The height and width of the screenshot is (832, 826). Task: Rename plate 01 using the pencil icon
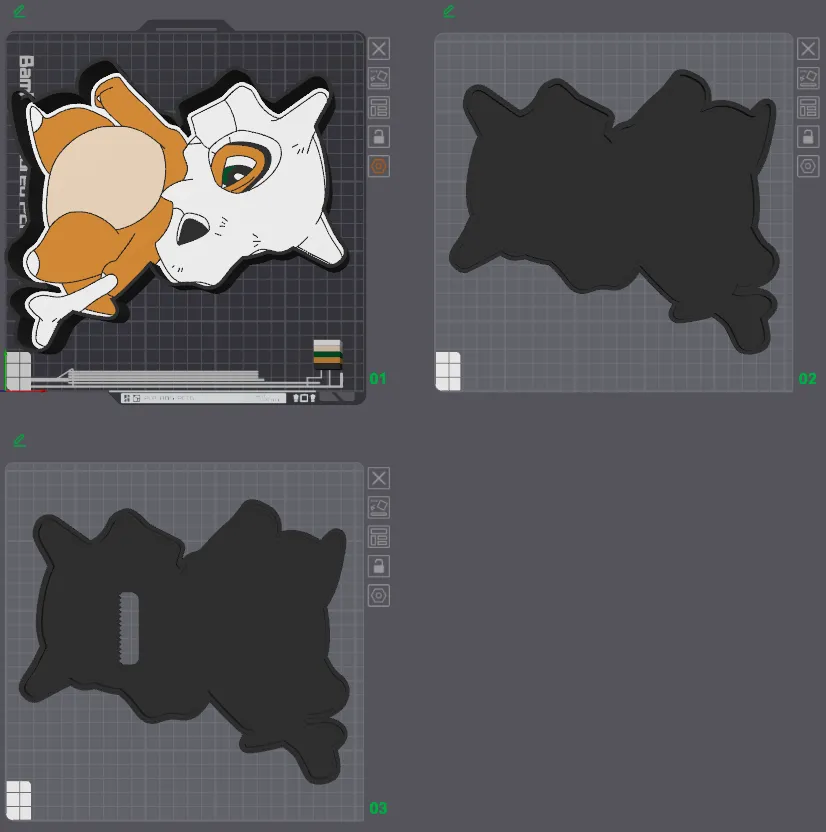20,12
